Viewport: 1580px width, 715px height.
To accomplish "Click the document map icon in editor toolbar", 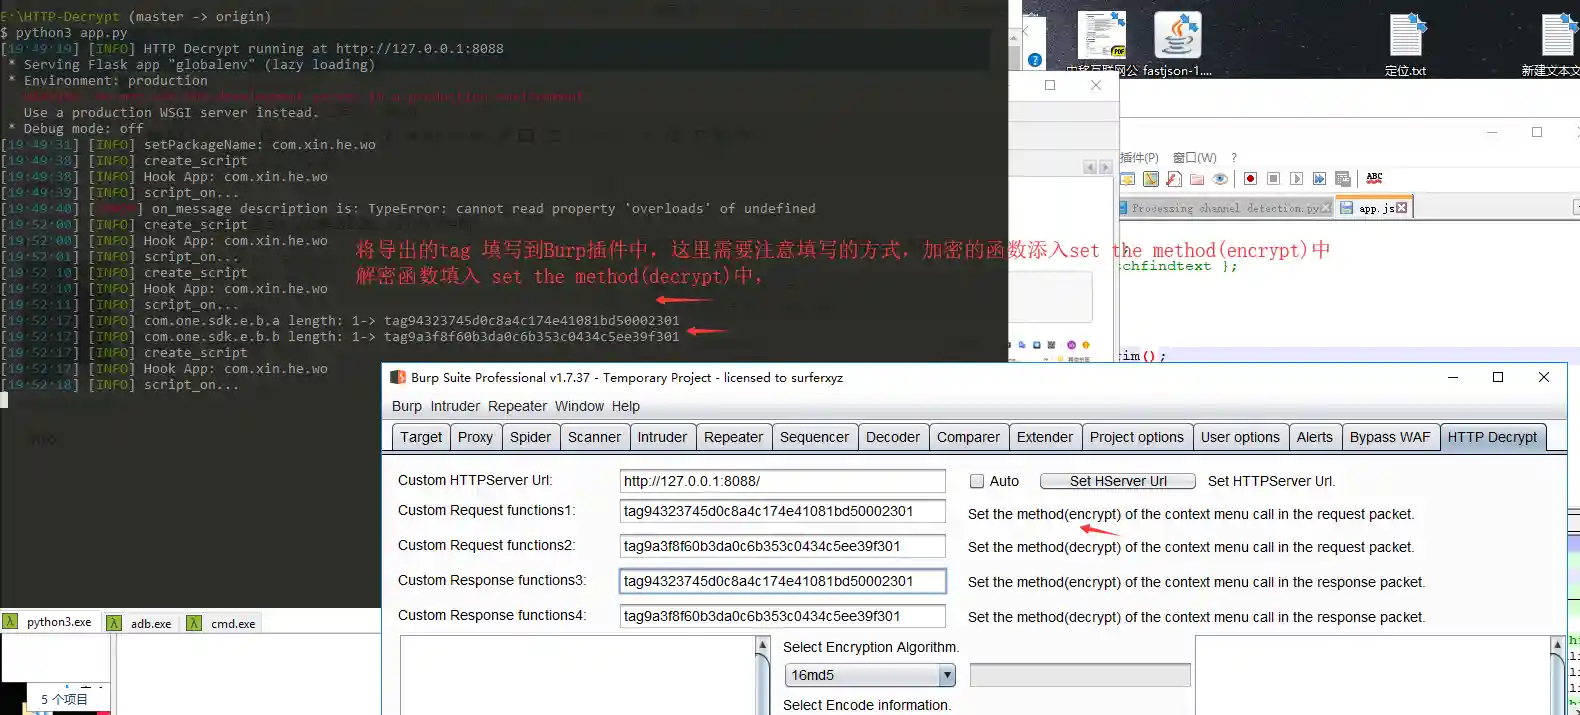I will (x=1151, y=179).
